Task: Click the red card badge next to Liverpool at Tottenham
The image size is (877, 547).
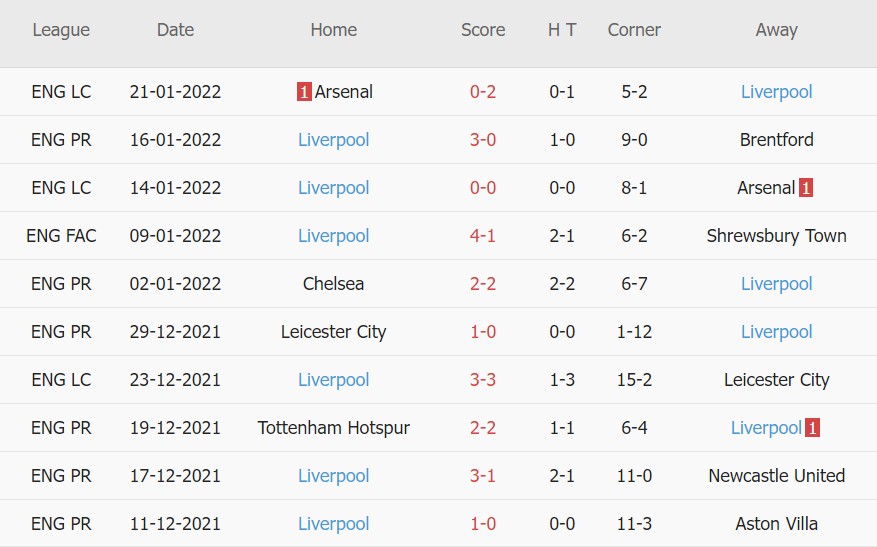Action: (x=812, y=428)
